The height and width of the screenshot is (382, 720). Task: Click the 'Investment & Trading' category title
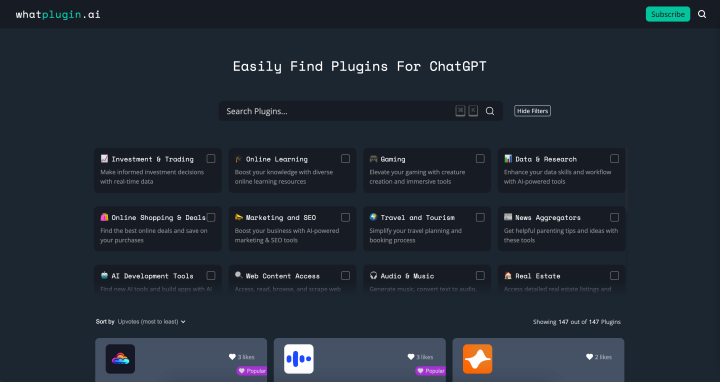[152, 159]
